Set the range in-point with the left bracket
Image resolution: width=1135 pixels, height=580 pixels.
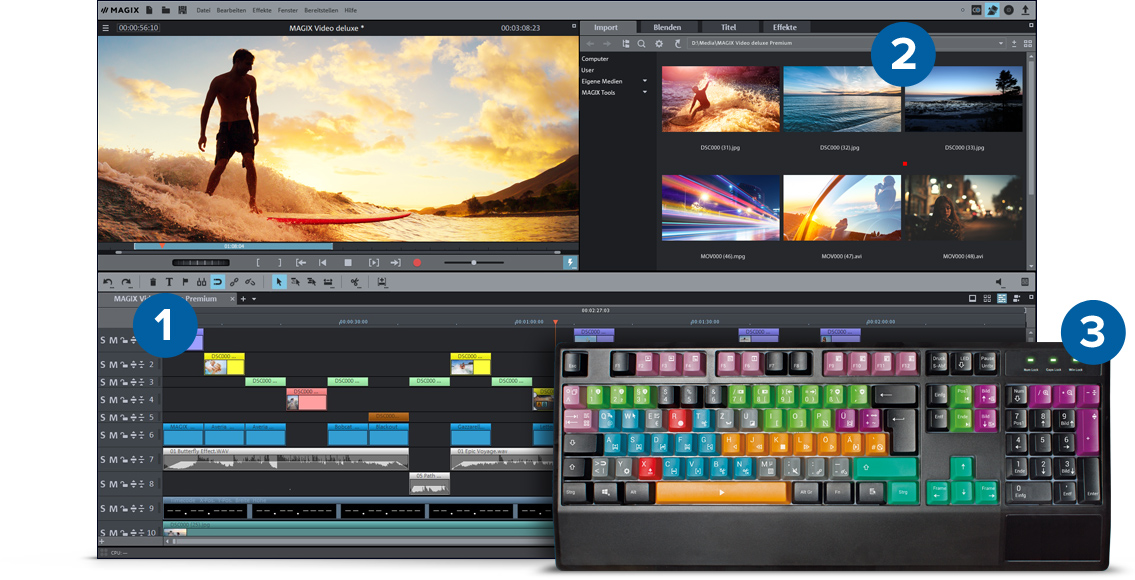(258, 263)
